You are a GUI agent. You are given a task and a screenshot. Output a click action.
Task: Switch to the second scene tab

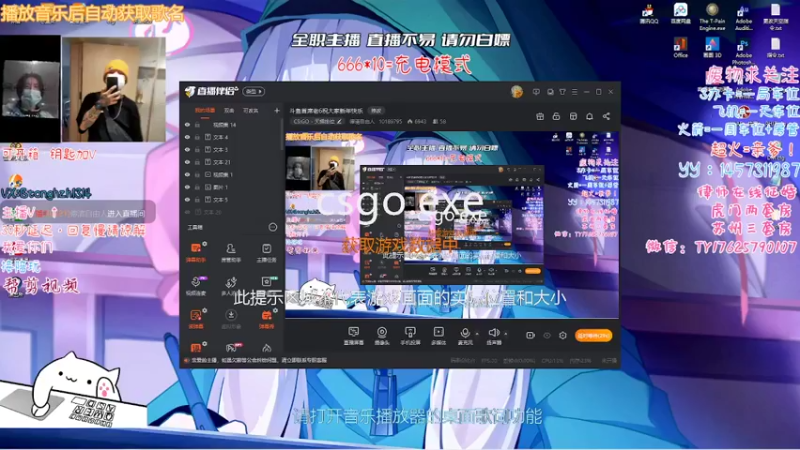click(229, 110)
